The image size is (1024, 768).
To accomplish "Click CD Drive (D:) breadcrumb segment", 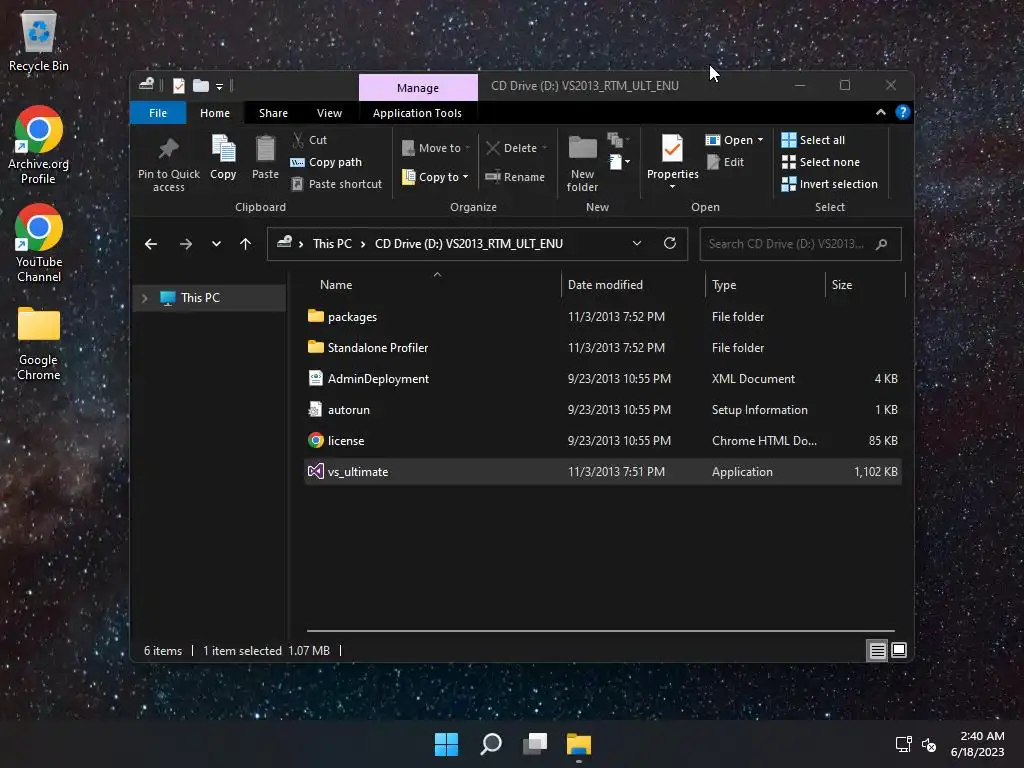I will point(468,244).
